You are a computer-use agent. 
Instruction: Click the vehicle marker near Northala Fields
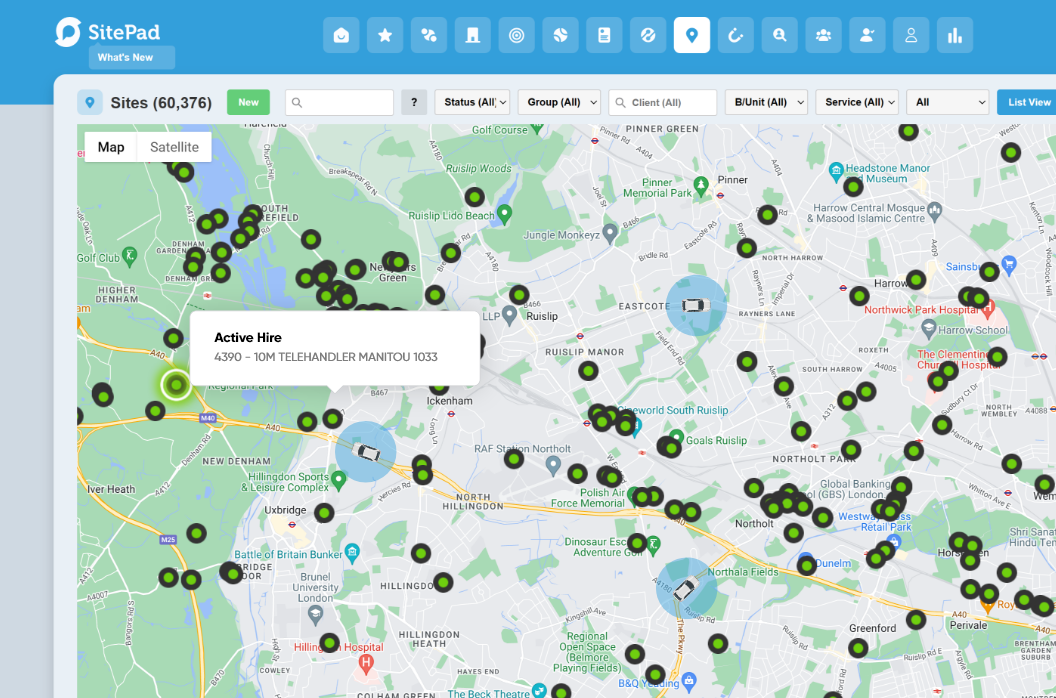pos(686,588)
